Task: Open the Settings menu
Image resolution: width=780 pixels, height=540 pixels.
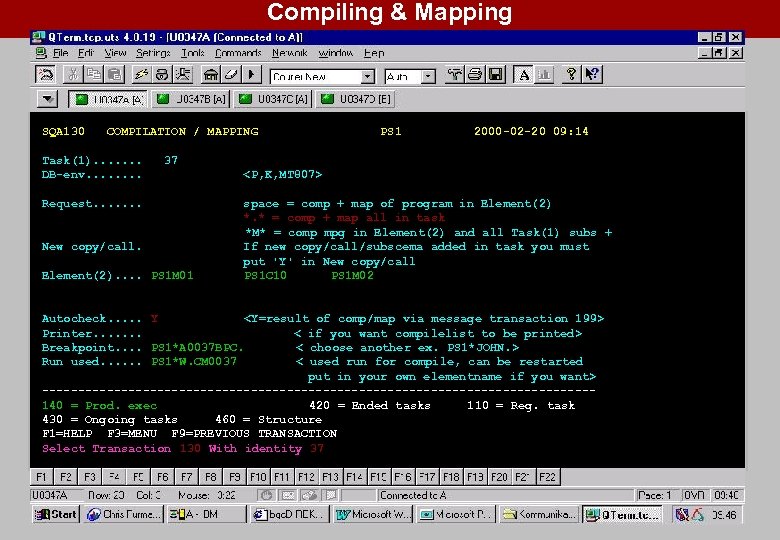Action: (x=153, y=53)
